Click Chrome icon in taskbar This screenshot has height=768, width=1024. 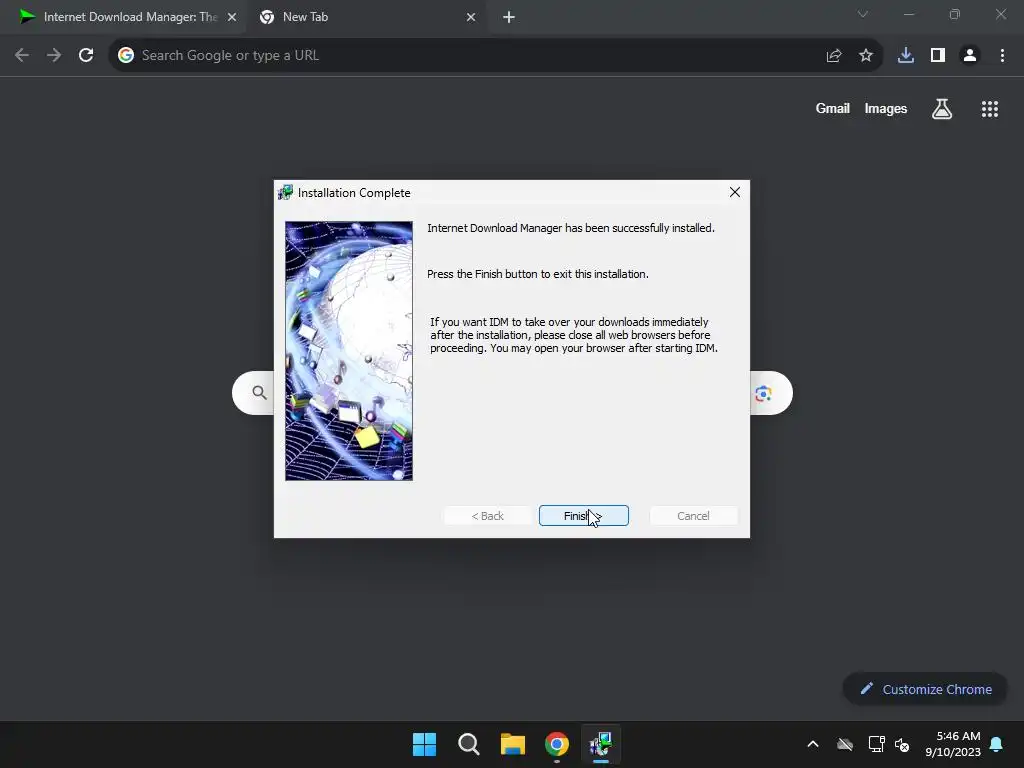(557, 744)
